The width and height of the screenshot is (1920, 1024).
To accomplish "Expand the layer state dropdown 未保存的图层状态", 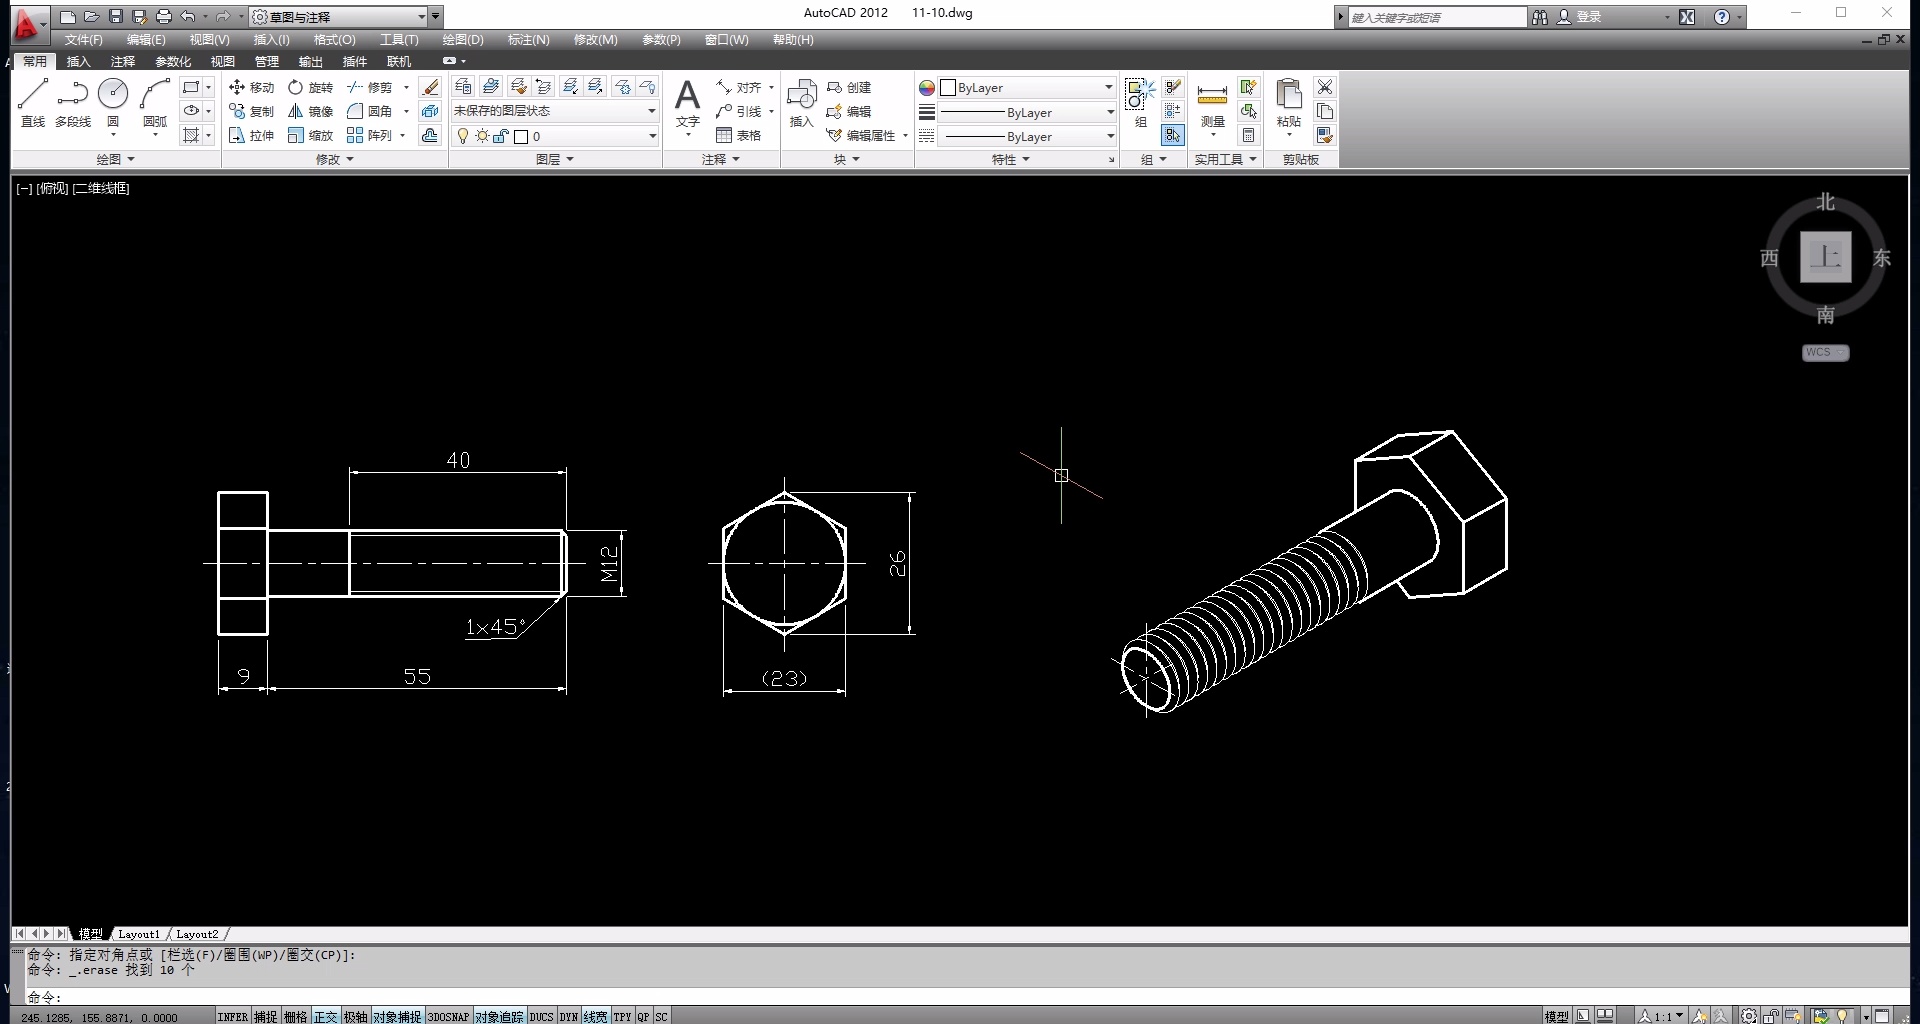I will click(555, 111).
